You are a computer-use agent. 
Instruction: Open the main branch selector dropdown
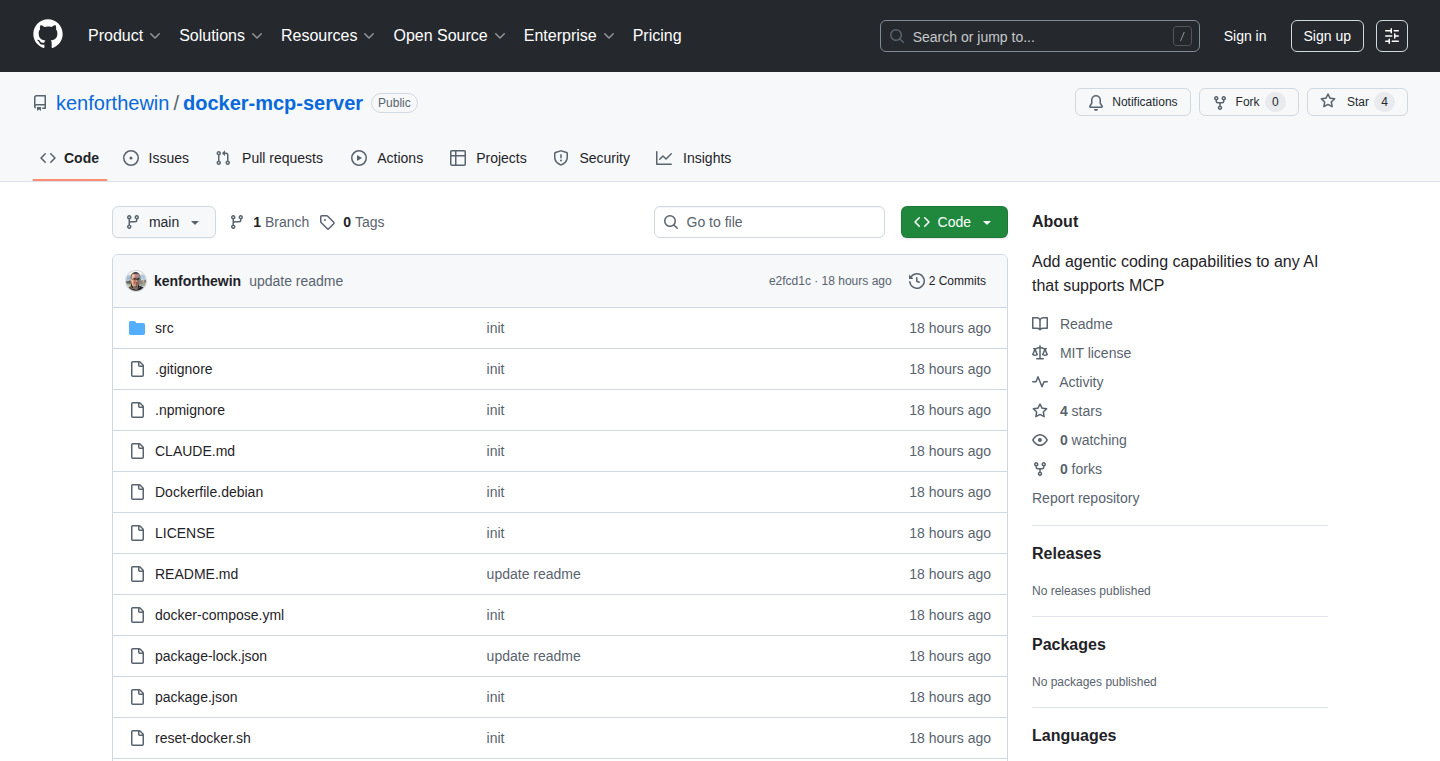(x=164, y=222)
